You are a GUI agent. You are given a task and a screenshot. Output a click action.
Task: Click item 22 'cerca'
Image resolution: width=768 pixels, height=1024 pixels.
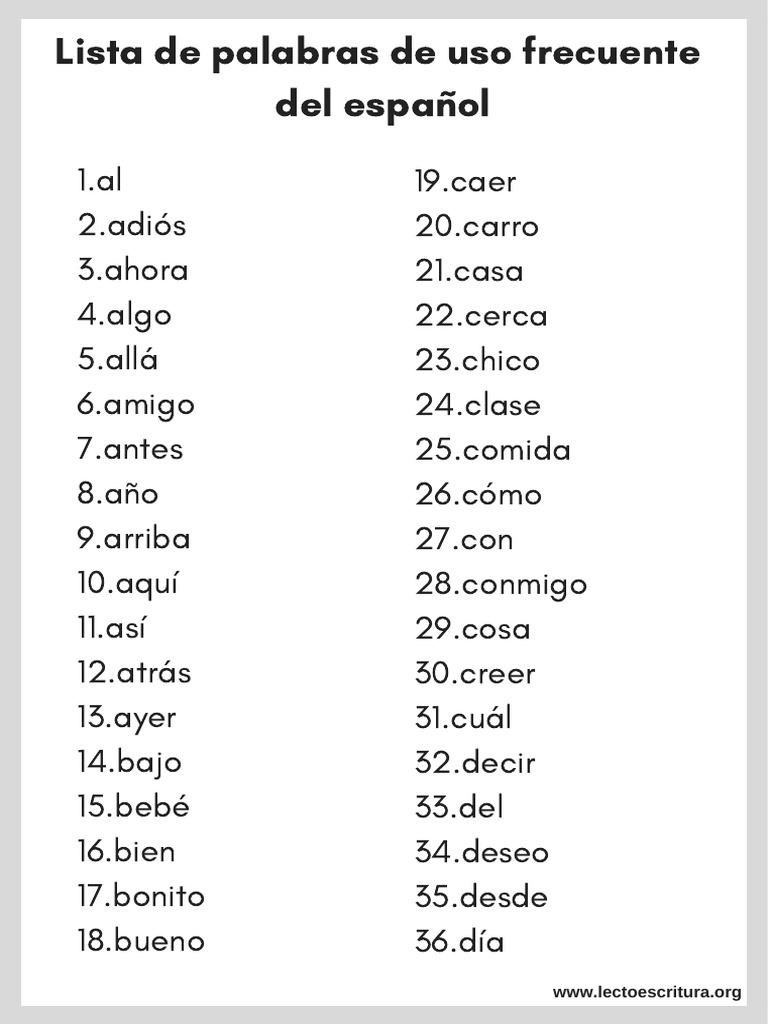coord(504,317)
